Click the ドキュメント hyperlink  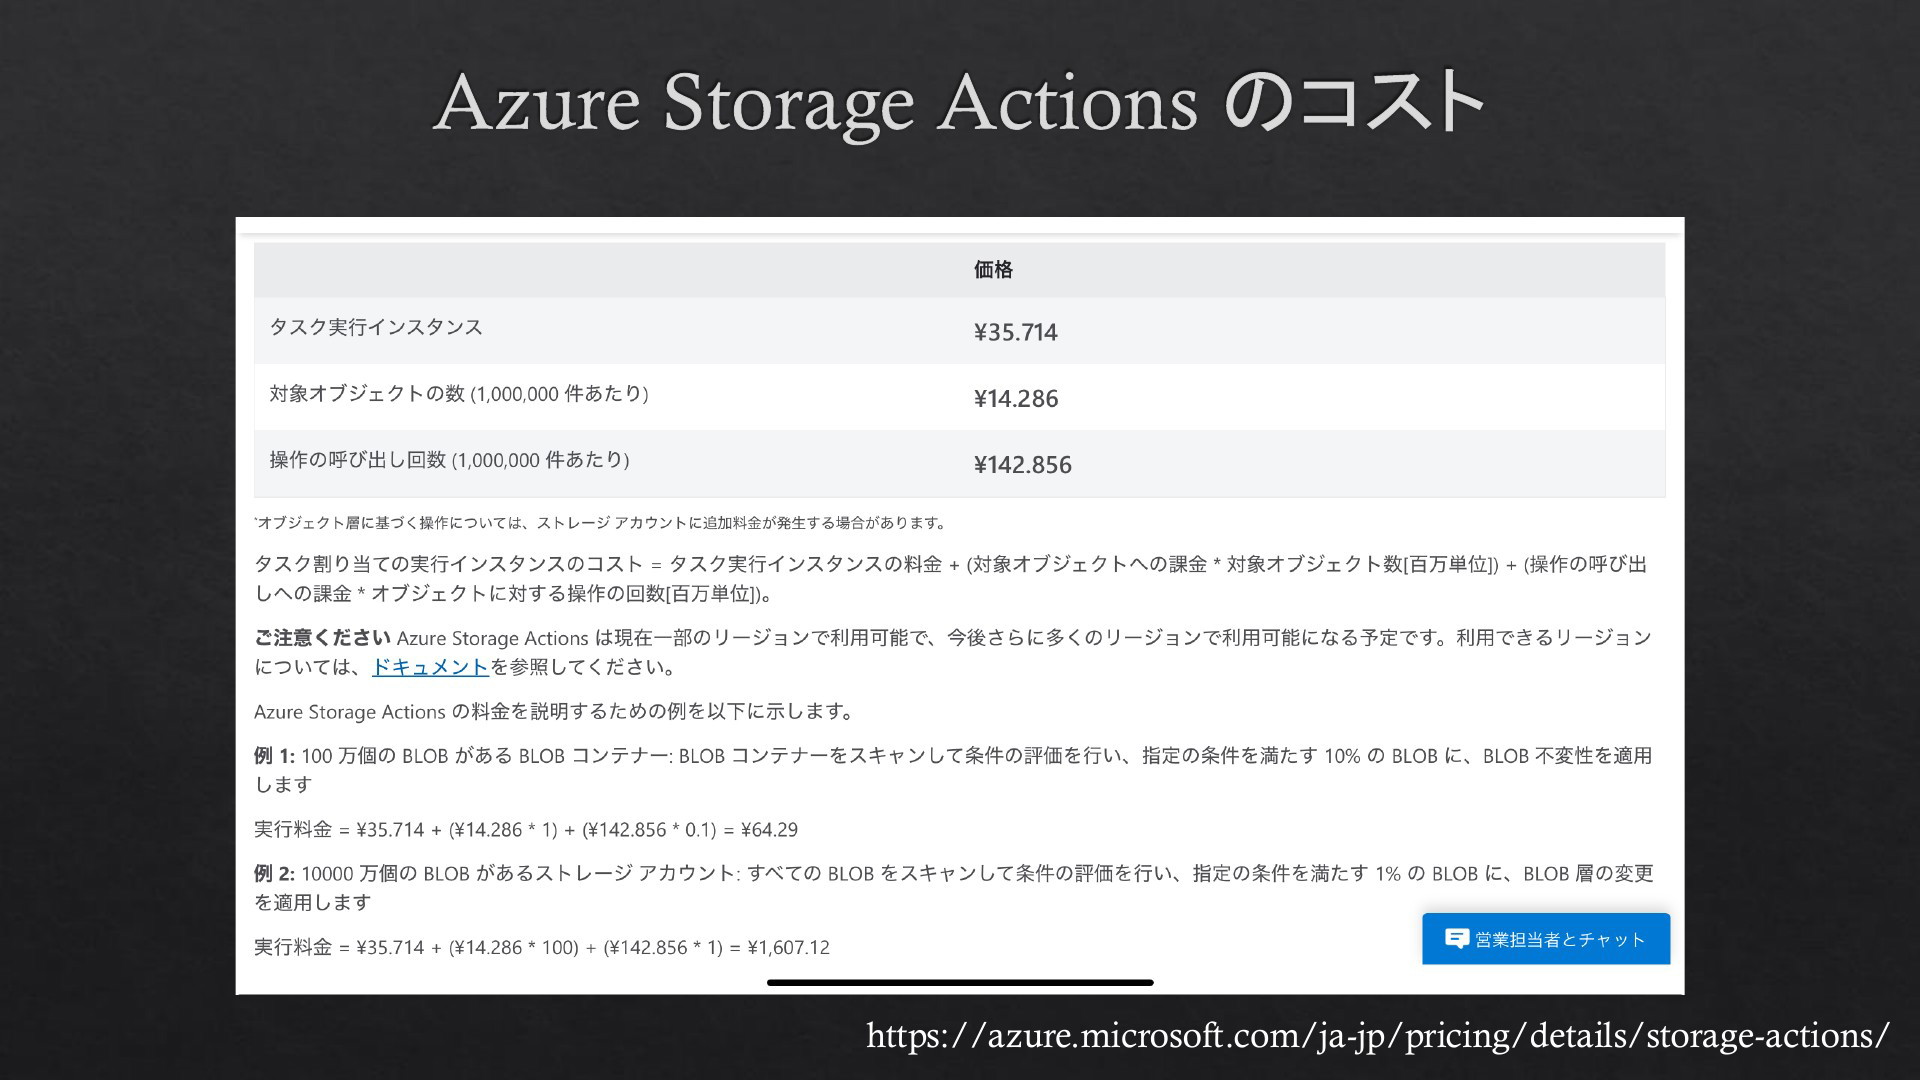430,667
